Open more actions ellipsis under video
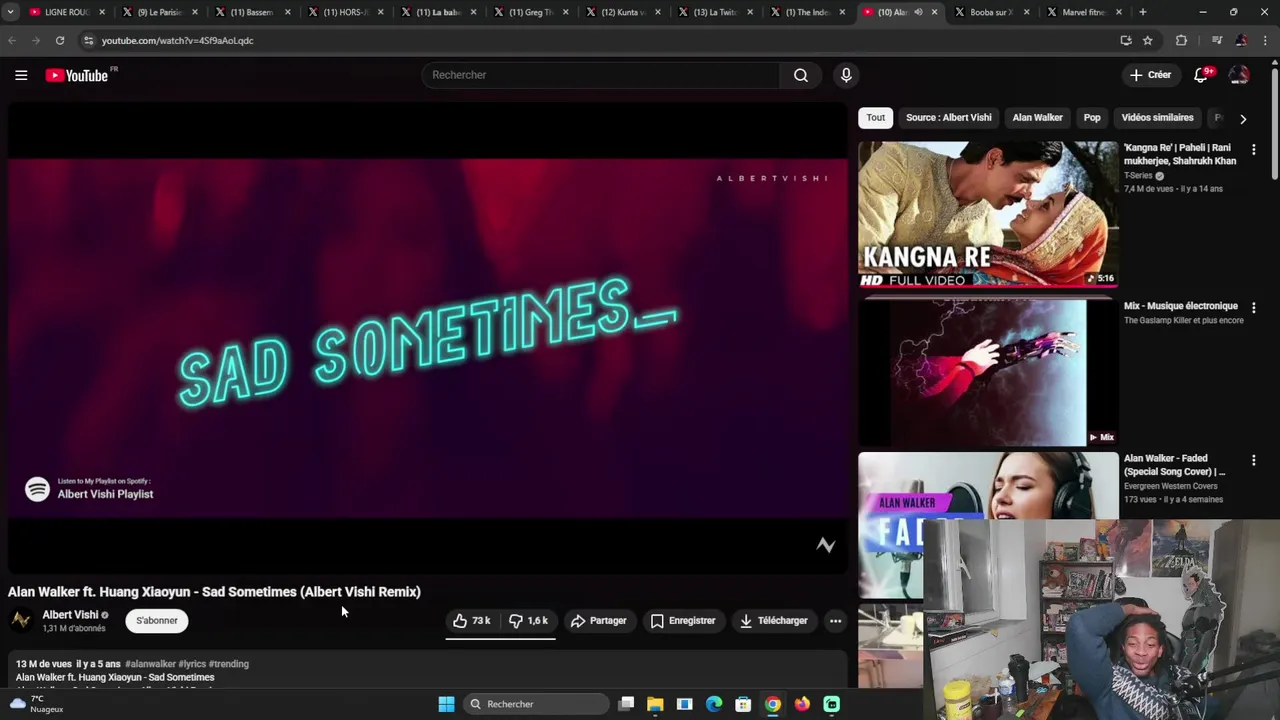The height and width of the screenshot is (720, 1280). click(x=835, y=621)
